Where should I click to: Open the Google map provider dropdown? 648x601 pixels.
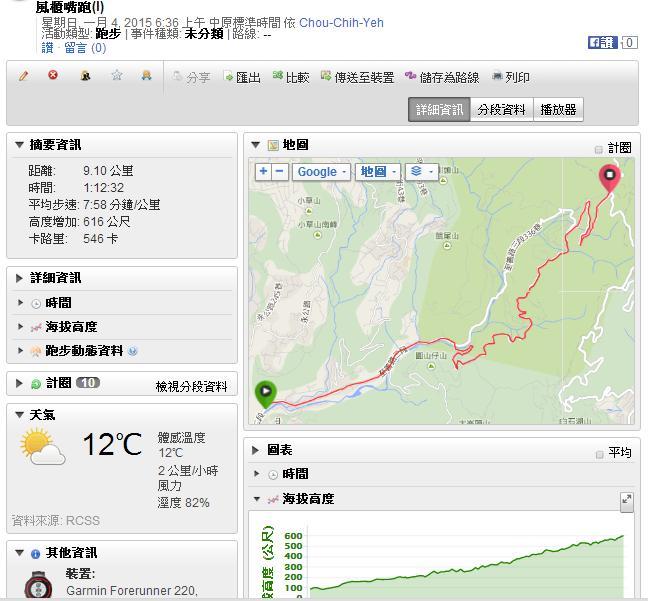click(x=322, y=172)
